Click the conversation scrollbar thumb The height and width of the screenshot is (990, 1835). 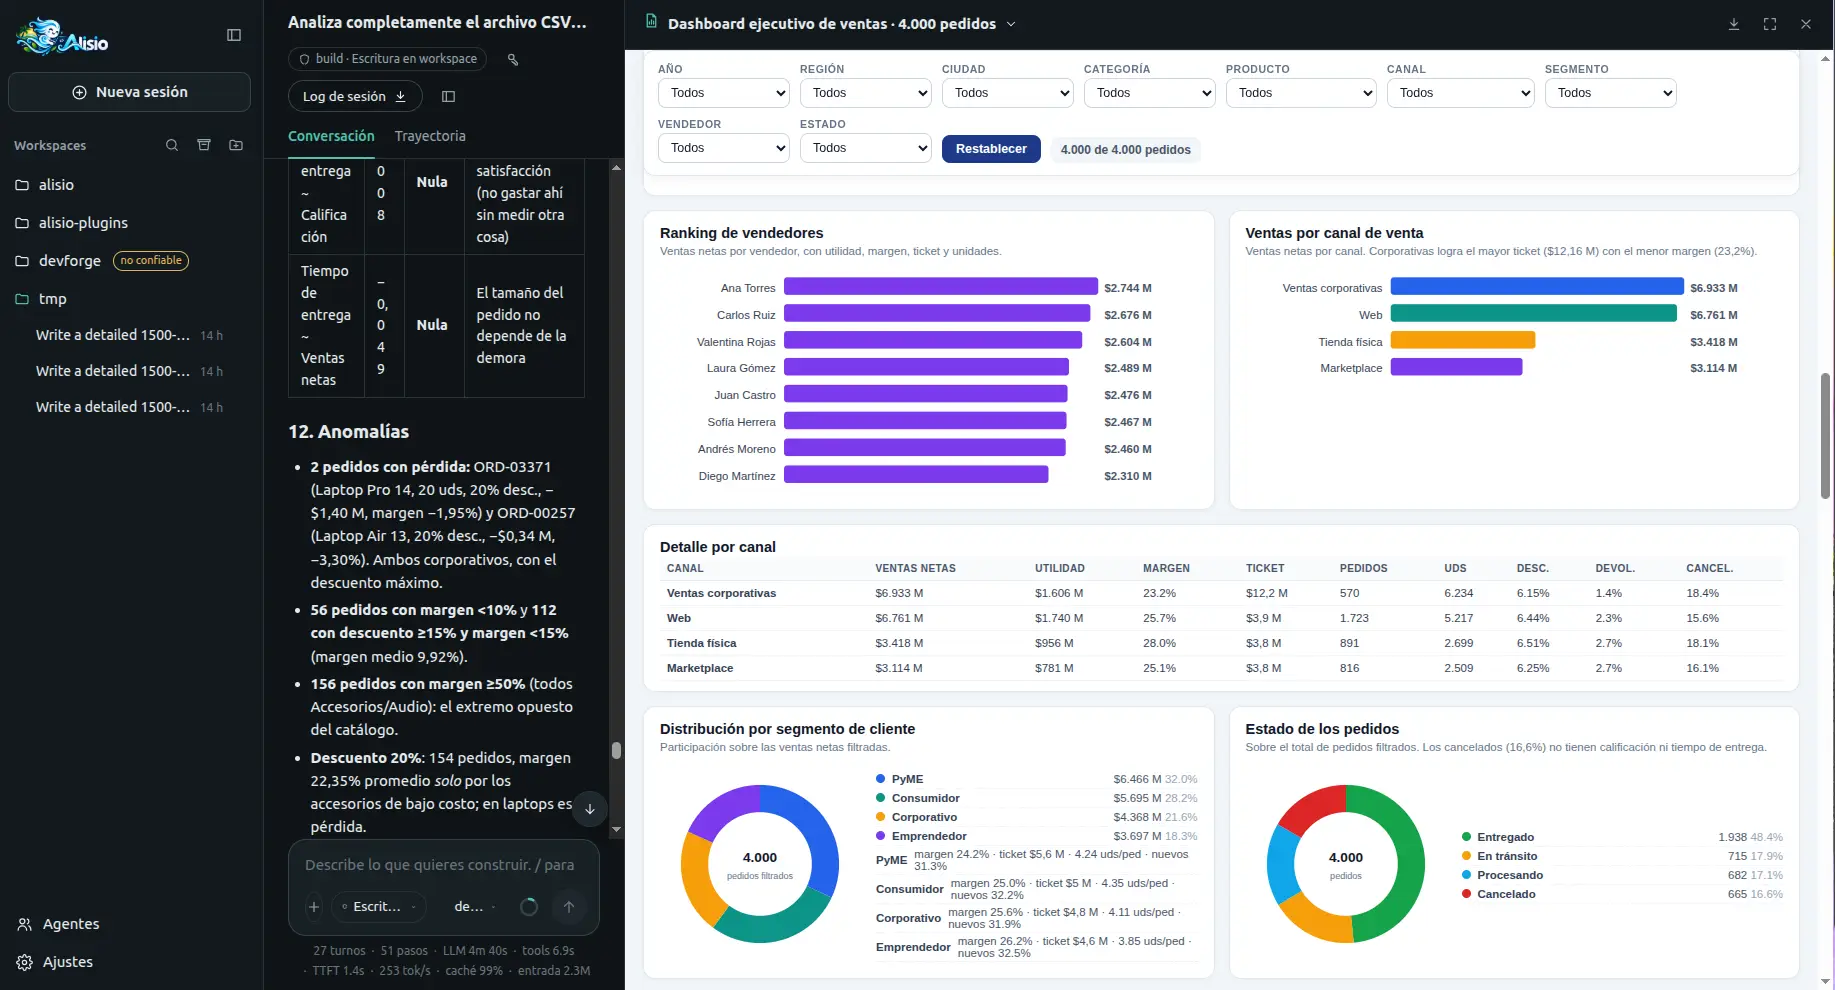tap(616, 750)
